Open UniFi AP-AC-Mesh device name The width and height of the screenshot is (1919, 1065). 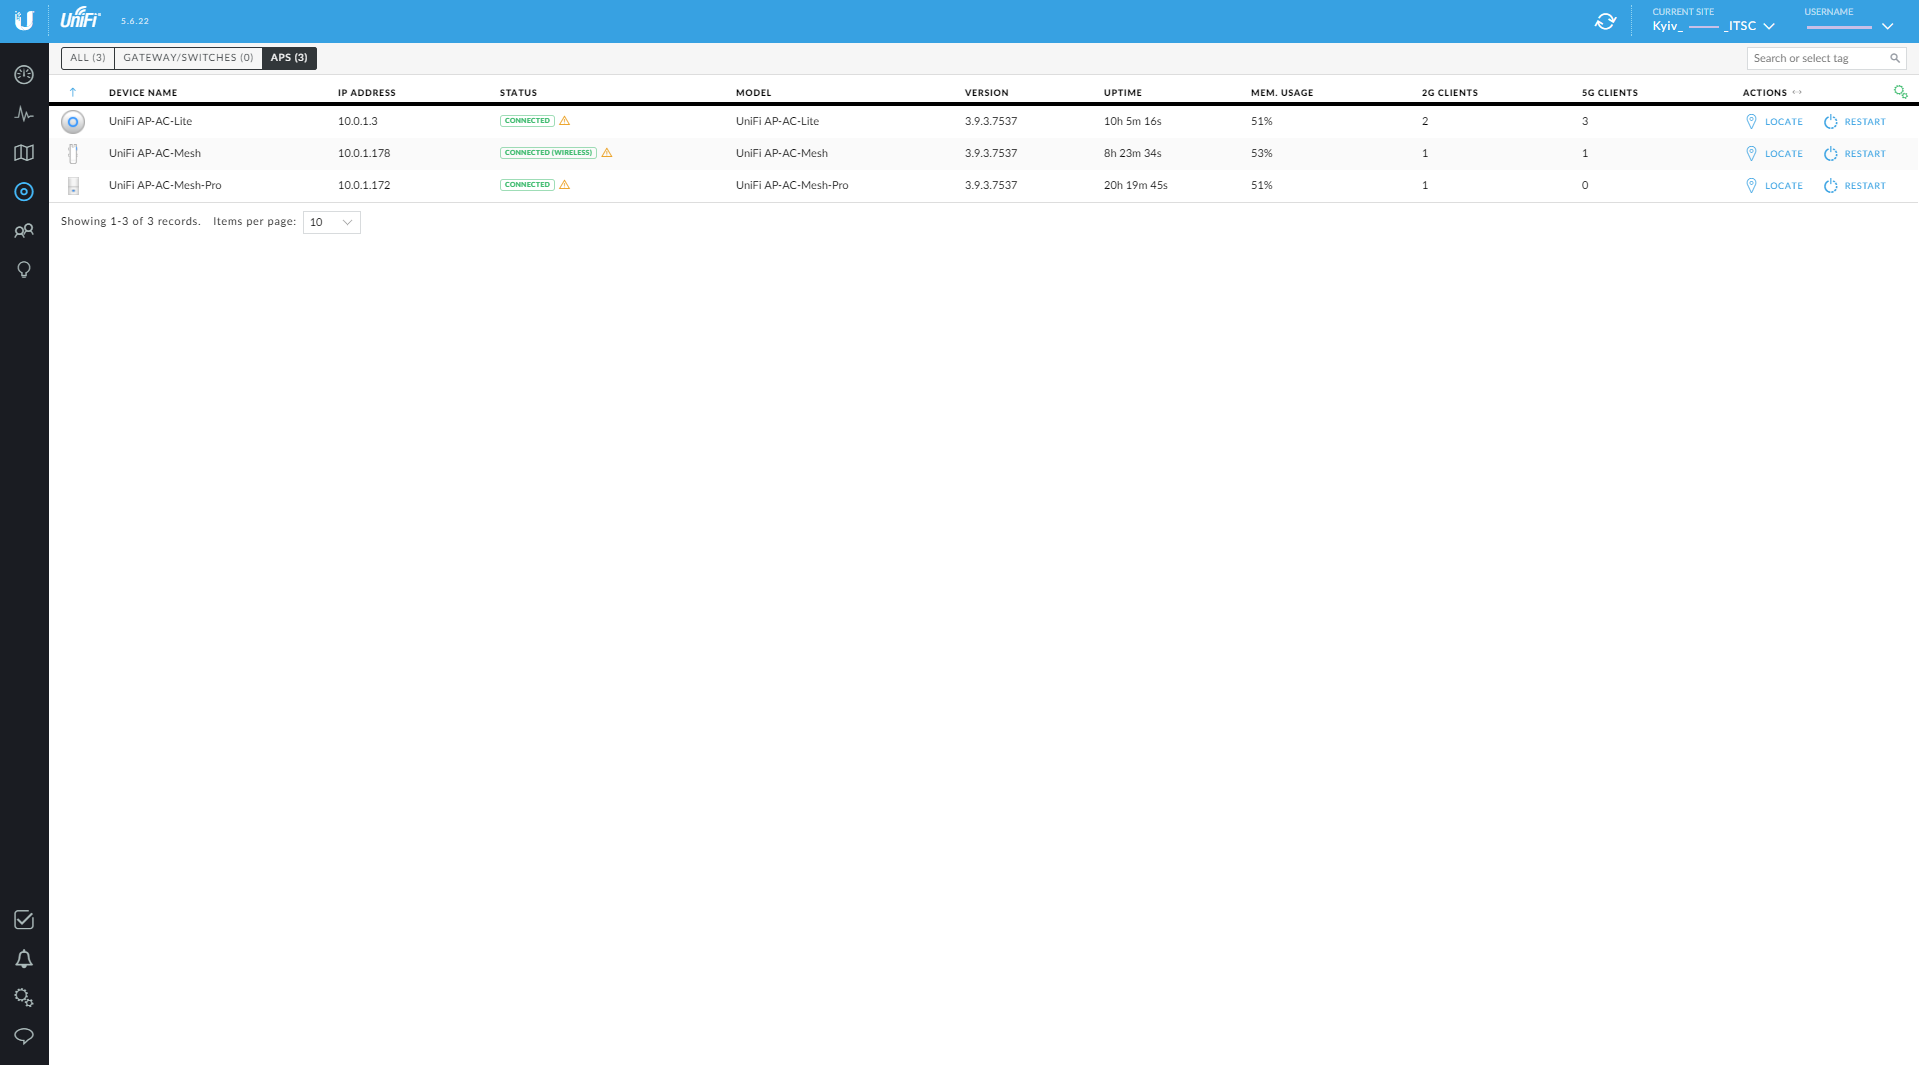pos(155,153)
